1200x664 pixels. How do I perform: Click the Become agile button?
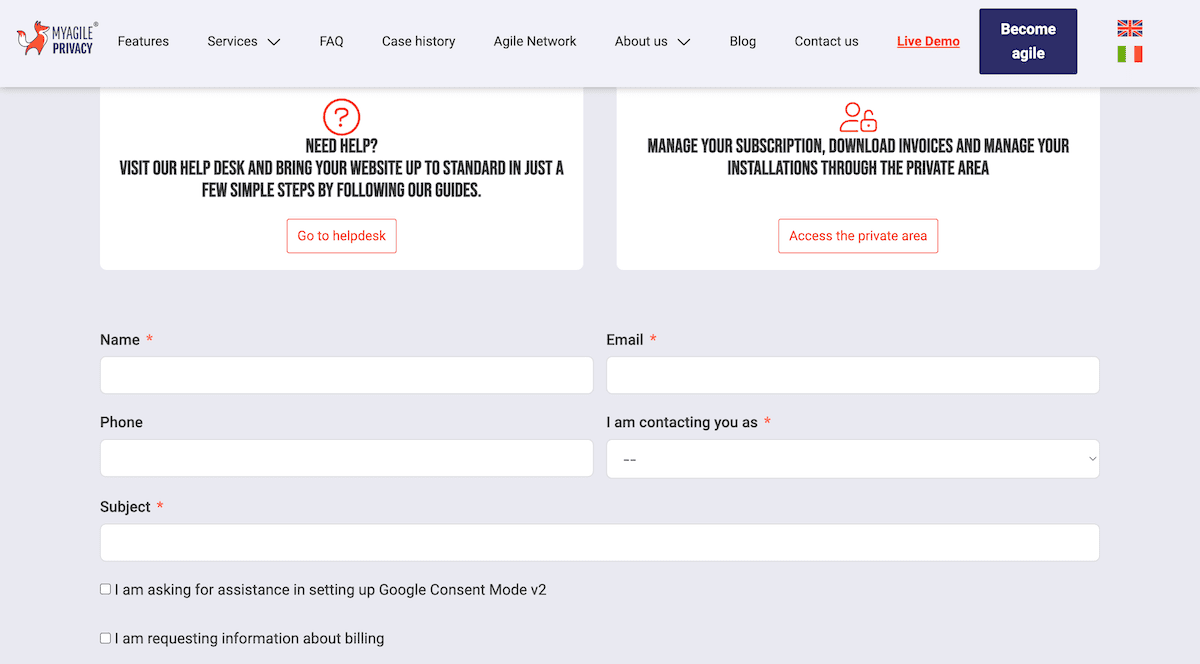[x=1028, y=41]
